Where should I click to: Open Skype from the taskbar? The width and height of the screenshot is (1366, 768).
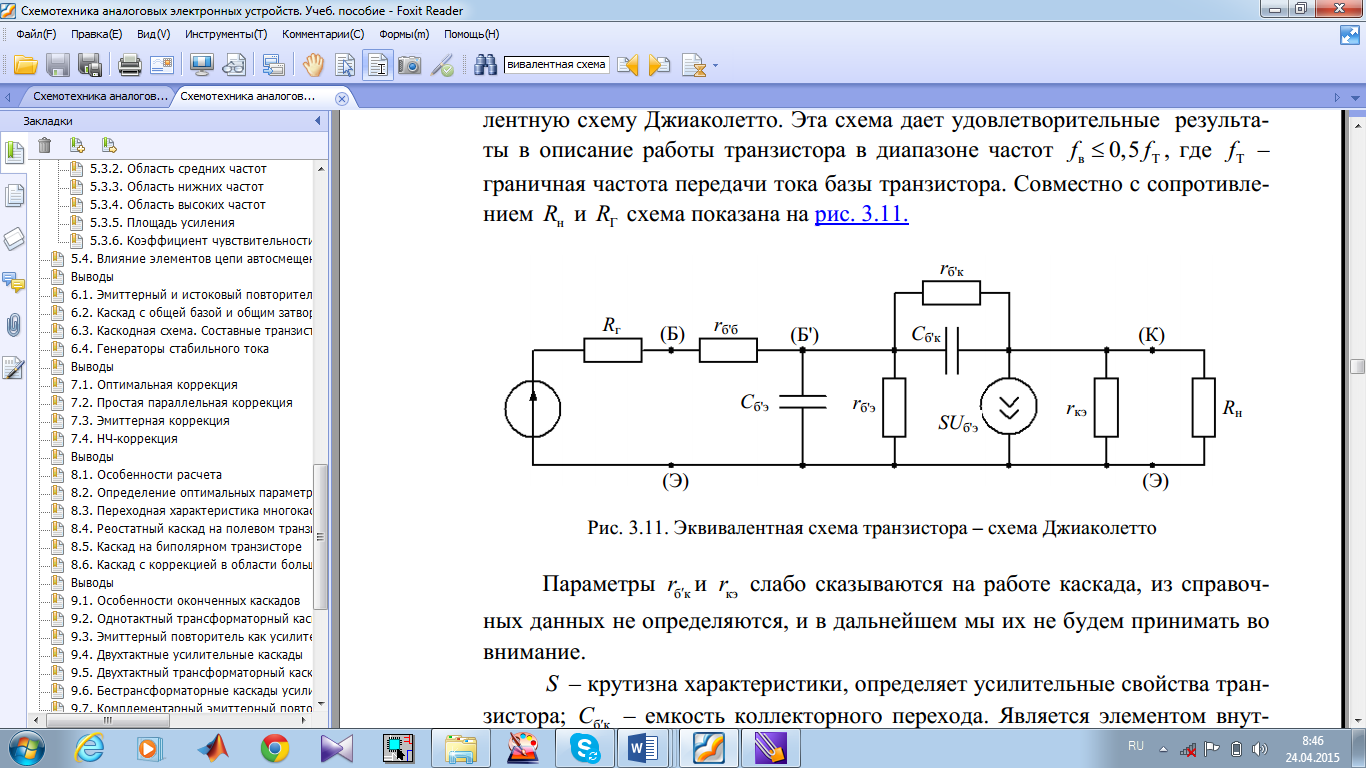(586, 747)
